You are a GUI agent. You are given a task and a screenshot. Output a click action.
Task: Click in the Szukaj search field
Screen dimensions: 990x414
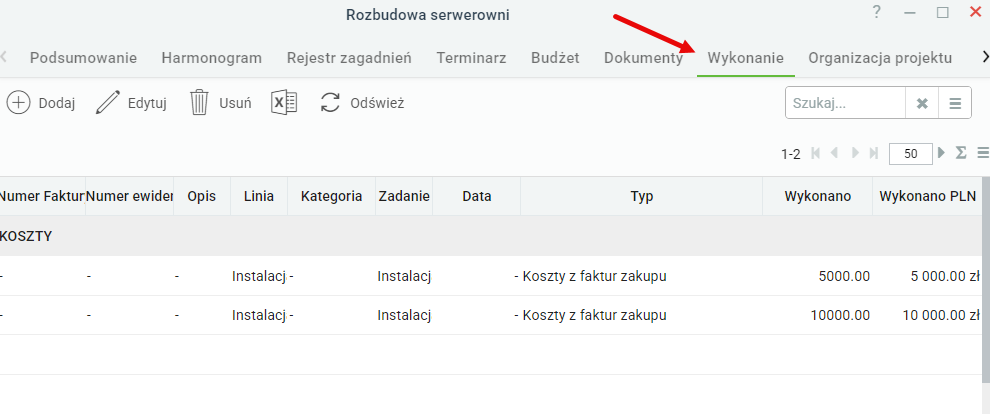tap(846, 103)
